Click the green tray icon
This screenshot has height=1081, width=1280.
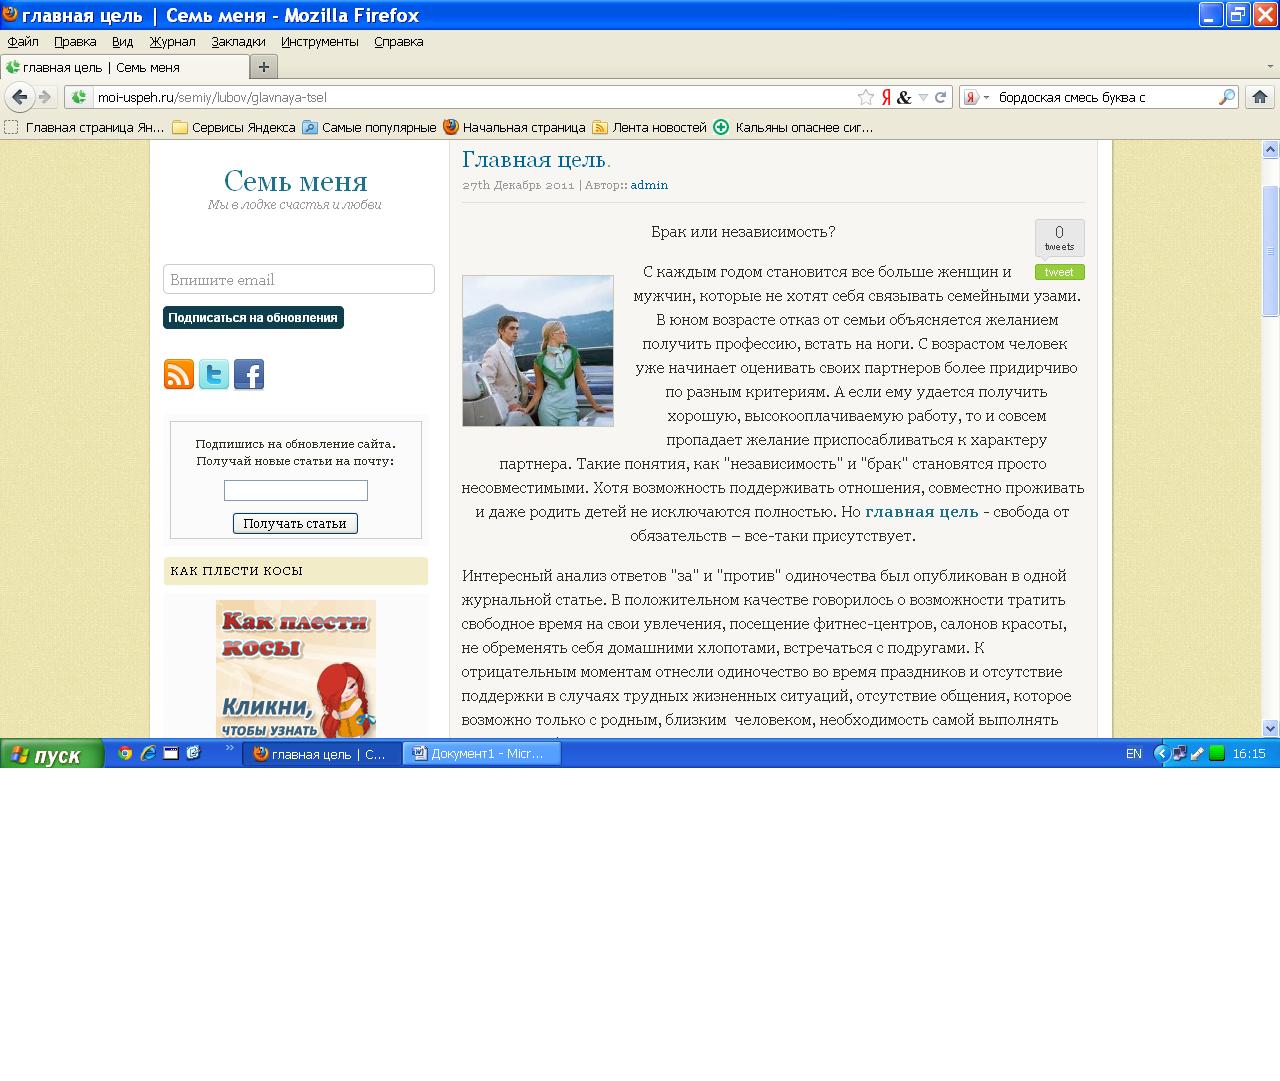pos(1217,754)
